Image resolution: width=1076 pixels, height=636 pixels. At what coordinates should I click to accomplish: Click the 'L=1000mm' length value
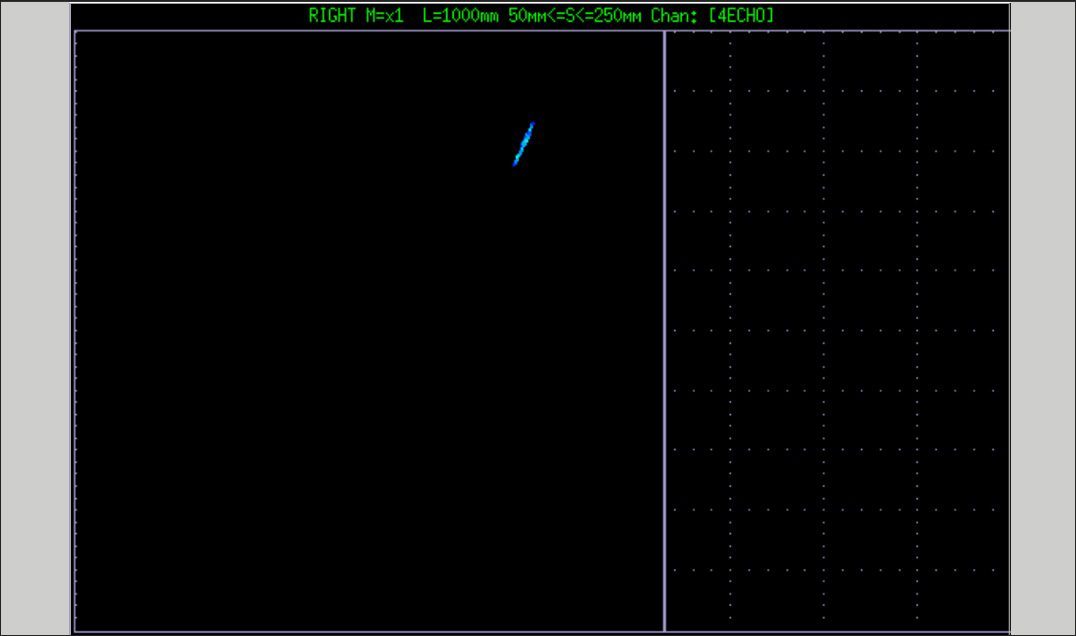coord(460,16)
